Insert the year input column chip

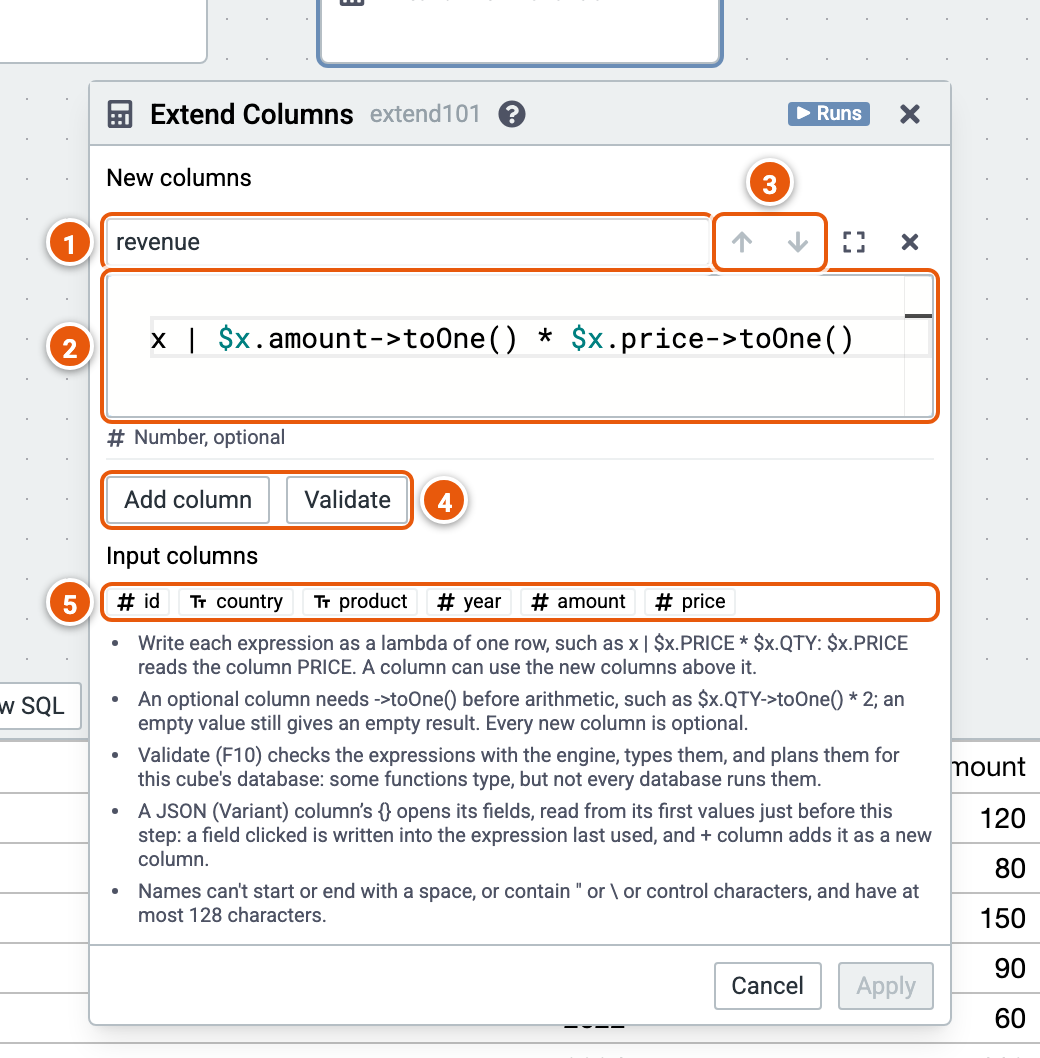click(x=469, y=601)
